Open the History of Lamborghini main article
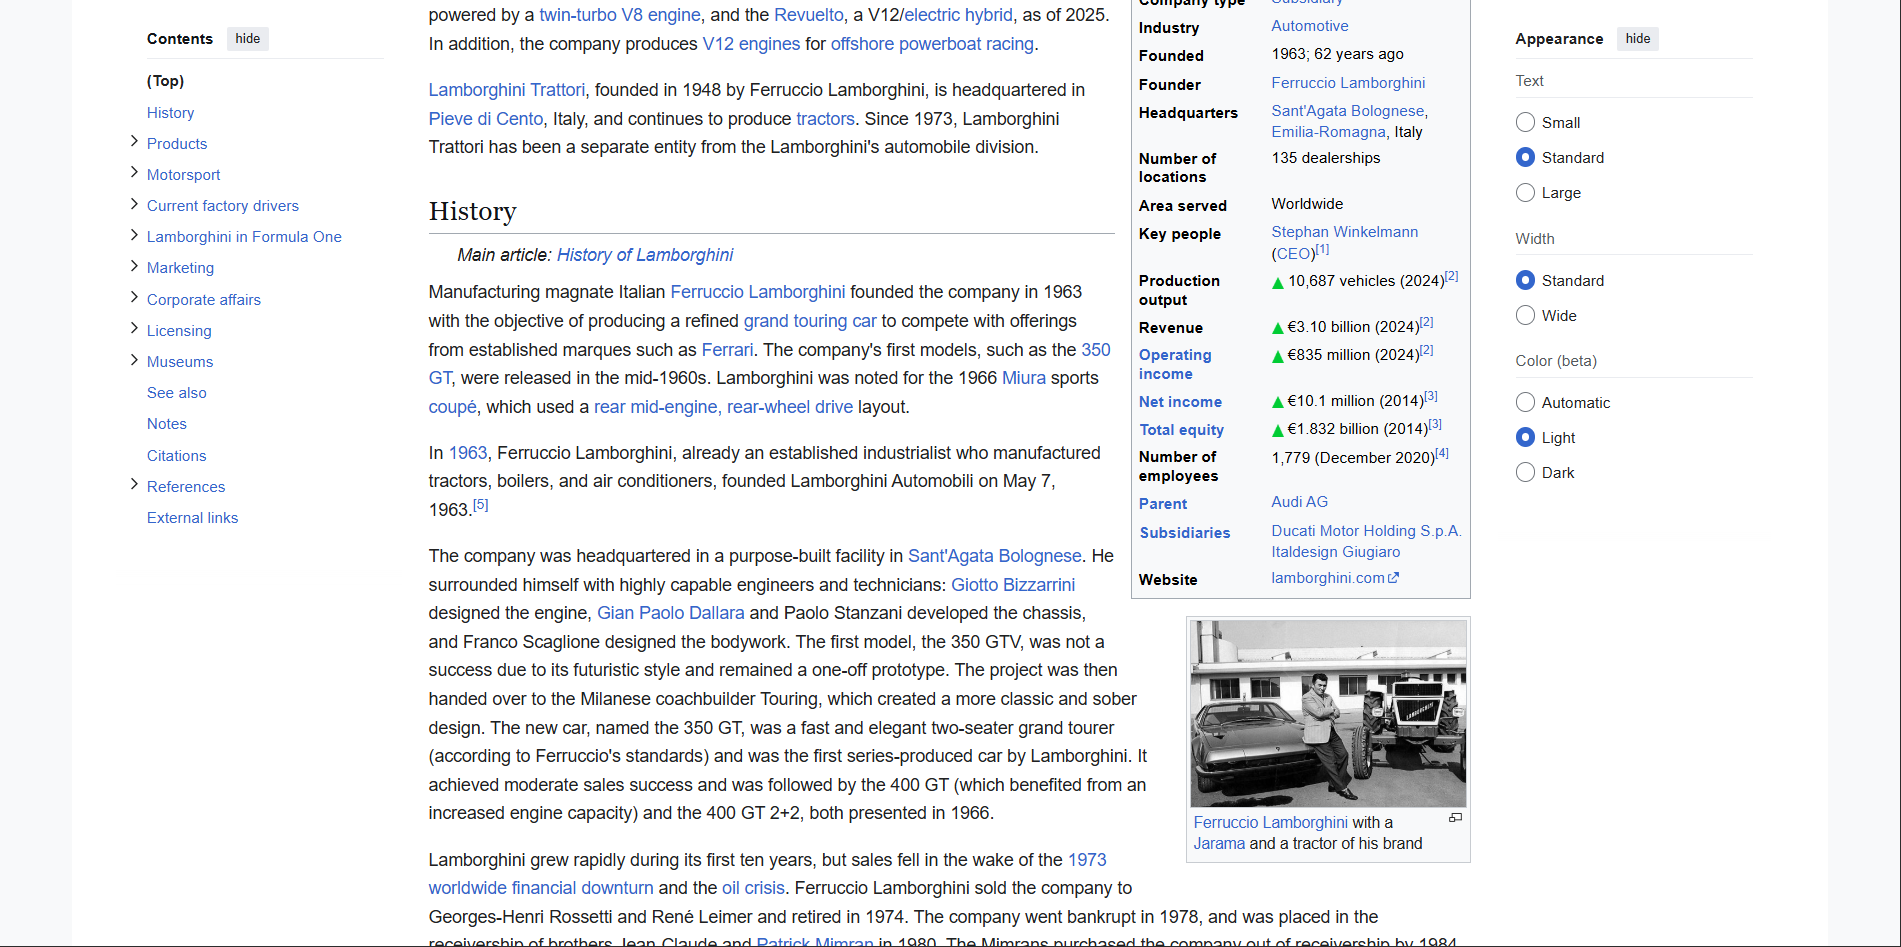Image resolution: width=1901 pixels, height=947 pixels. click(645, 255)
